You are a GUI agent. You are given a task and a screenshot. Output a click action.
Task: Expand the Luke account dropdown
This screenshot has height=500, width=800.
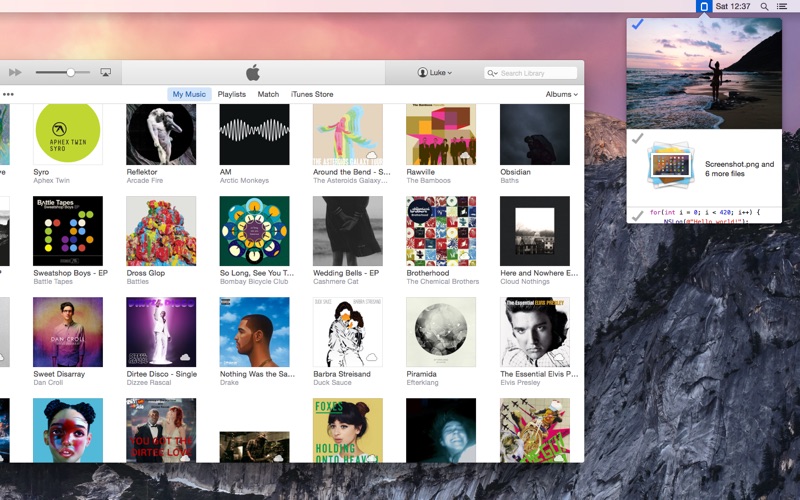tap(435, 72)
